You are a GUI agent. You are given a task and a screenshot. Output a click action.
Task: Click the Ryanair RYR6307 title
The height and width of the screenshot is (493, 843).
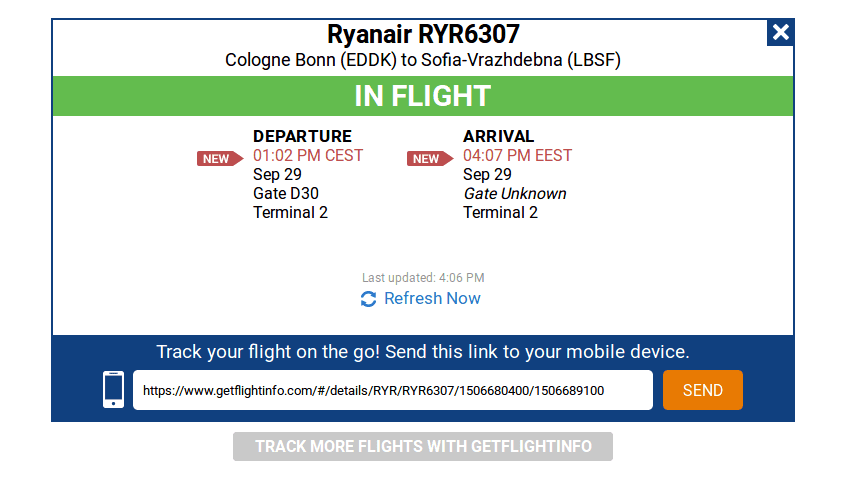[422, 34]
